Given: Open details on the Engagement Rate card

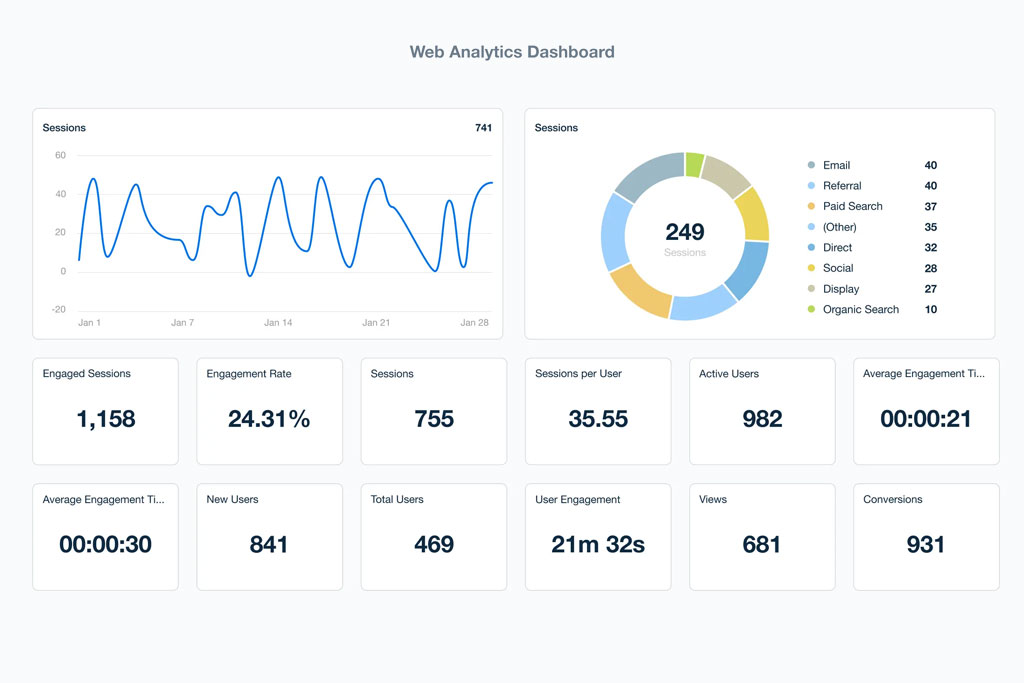Looking at the screenshot, I should [x=269, y=410].
